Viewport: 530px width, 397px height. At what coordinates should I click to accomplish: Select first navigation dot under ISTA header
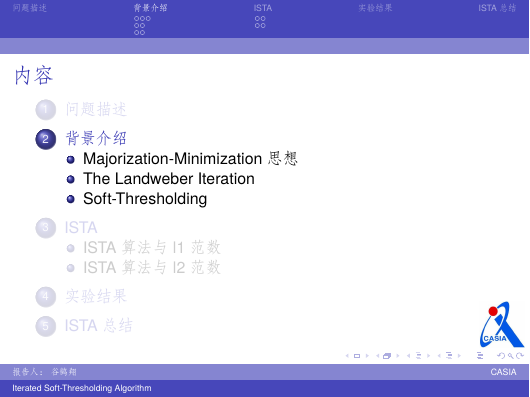pyautogui.click(x=257, y=19)
